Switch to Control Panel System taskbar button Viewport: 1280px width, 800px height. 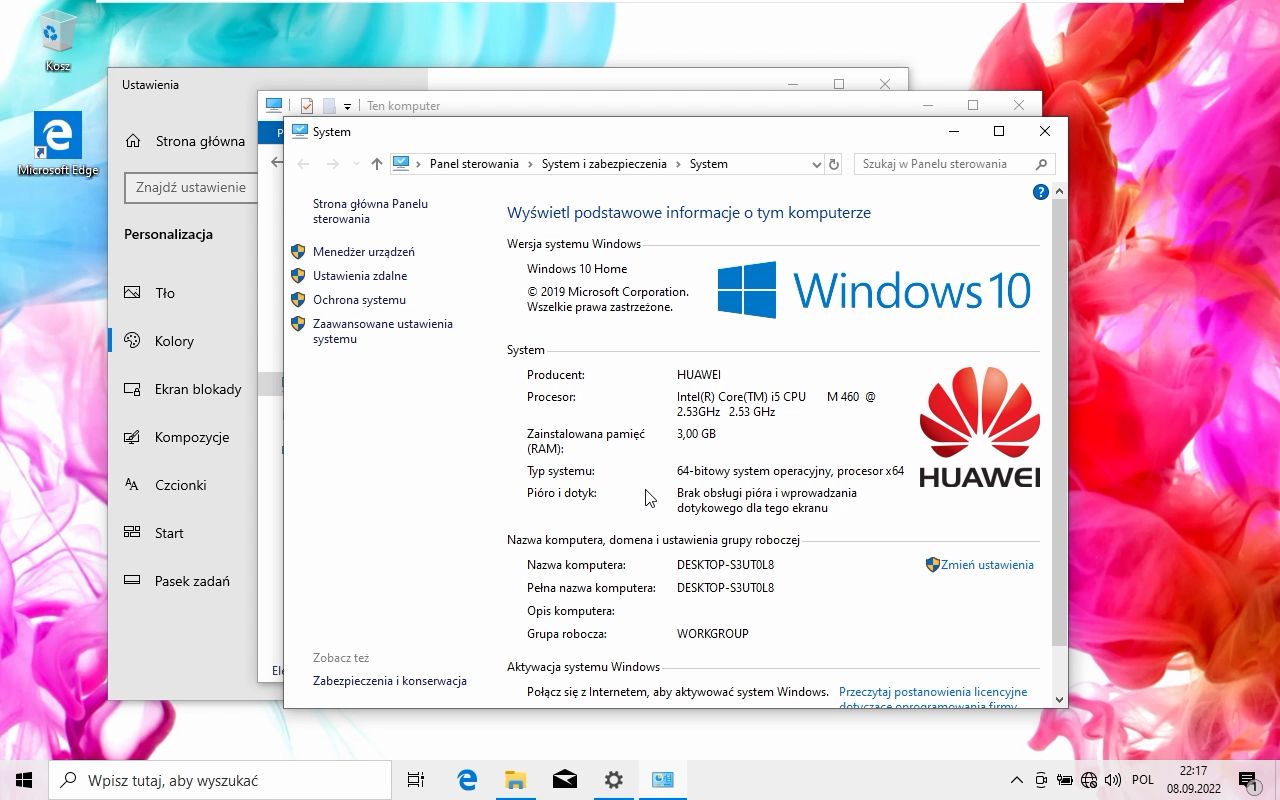click(662, 780)
